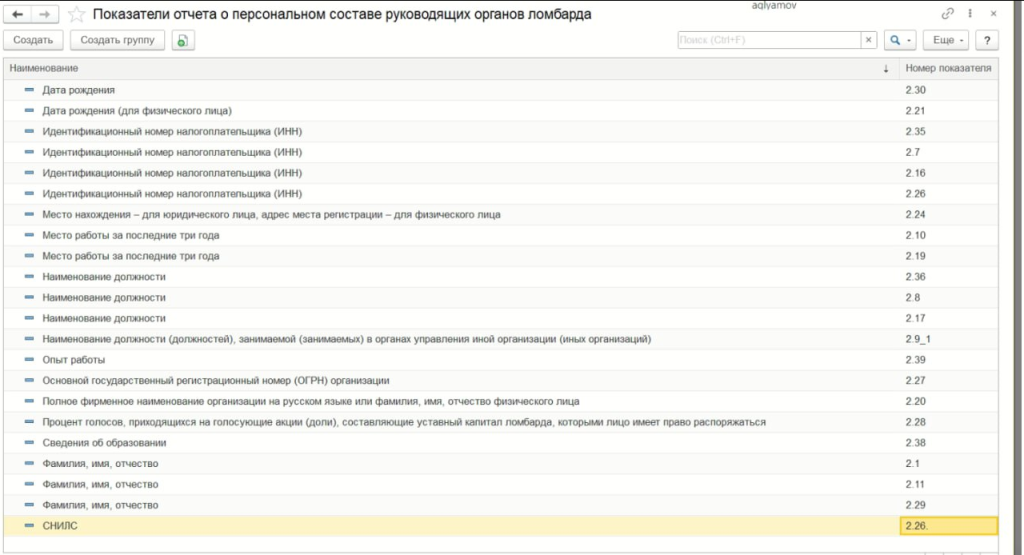Click the copy link icon
Screen dimensions: 1024x555
point(947,14)
